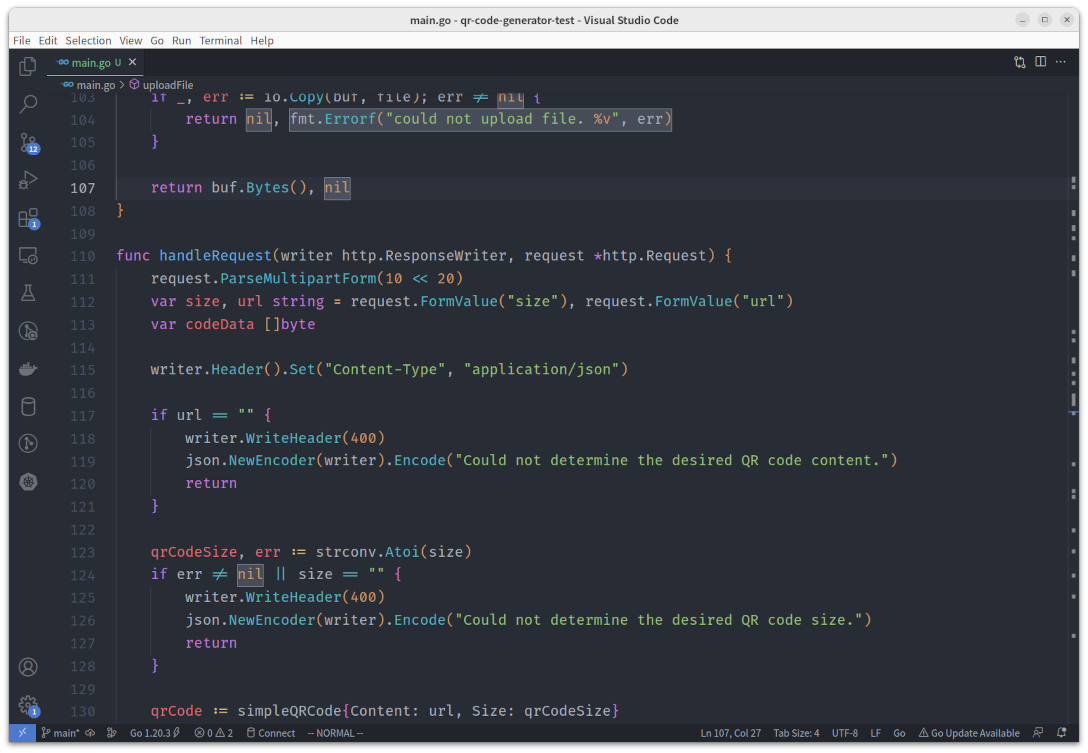The height and width of the screenshot is (753, 1088).
Task: Click the editor vertical scrollbar
Action: point(1073,409)
